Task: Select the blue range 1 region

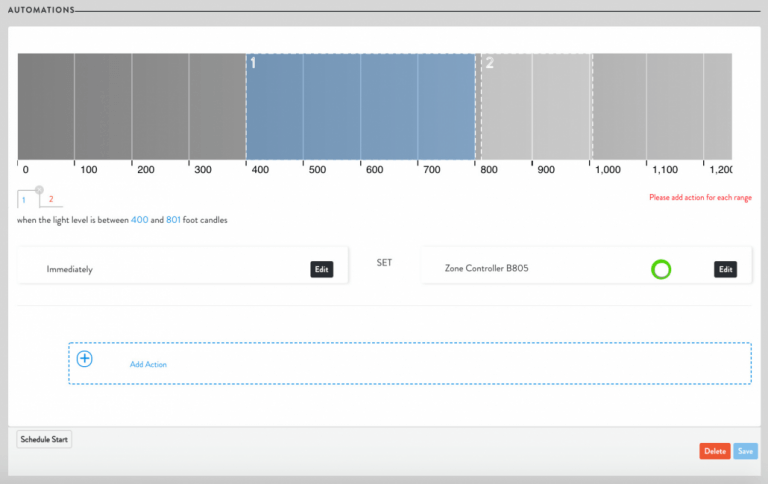Action: point(360,107)
